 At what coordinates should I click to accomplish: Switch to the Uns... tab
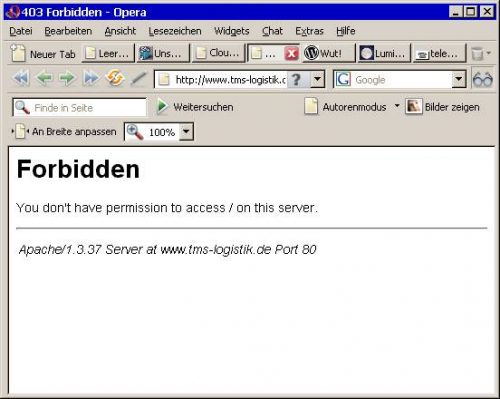[x=163, y=53]
